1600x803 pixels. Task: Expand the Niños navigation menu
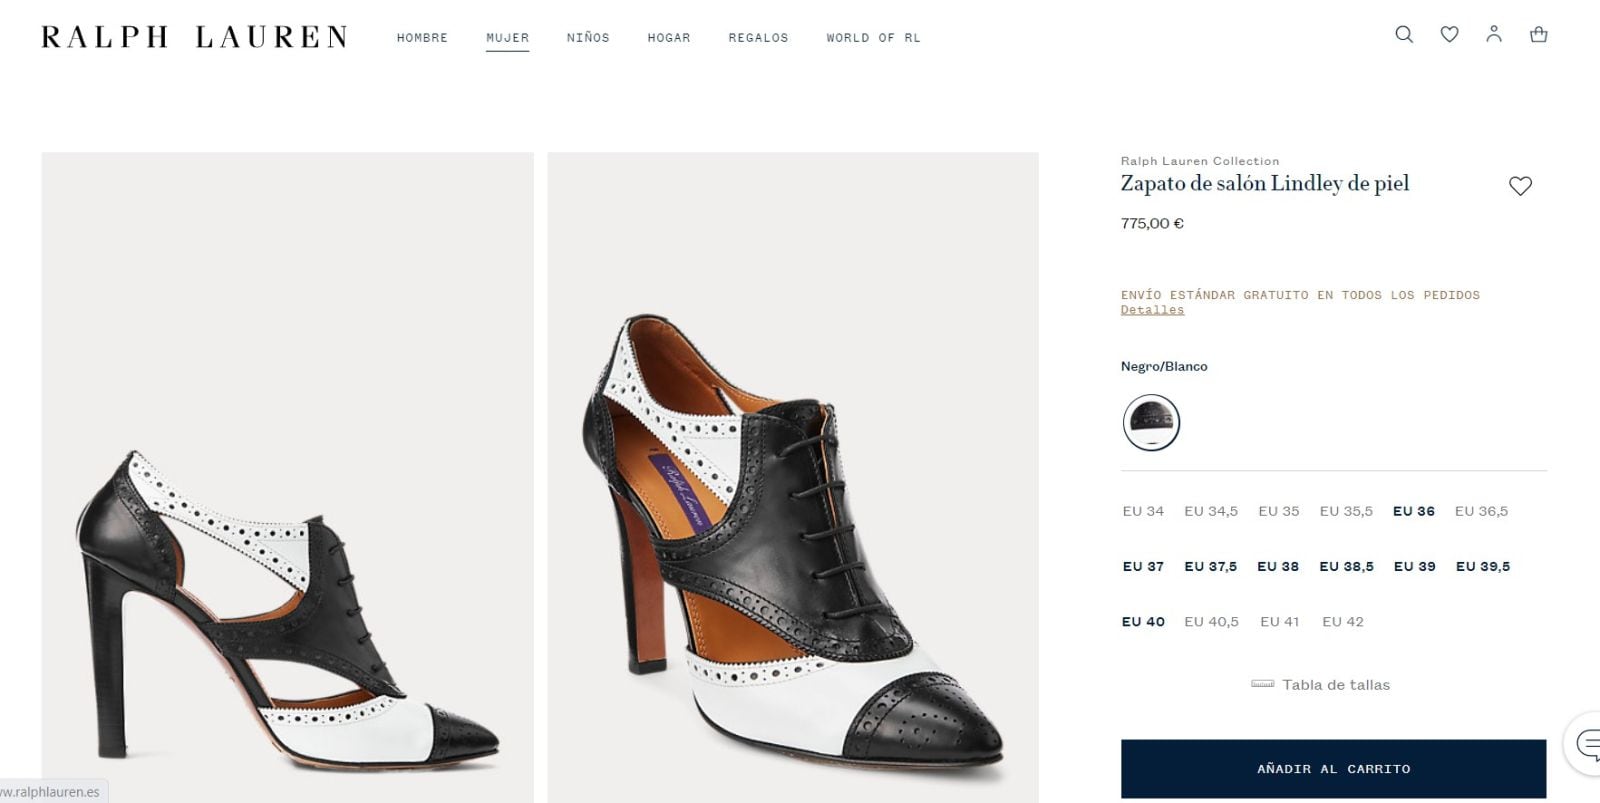588,38
